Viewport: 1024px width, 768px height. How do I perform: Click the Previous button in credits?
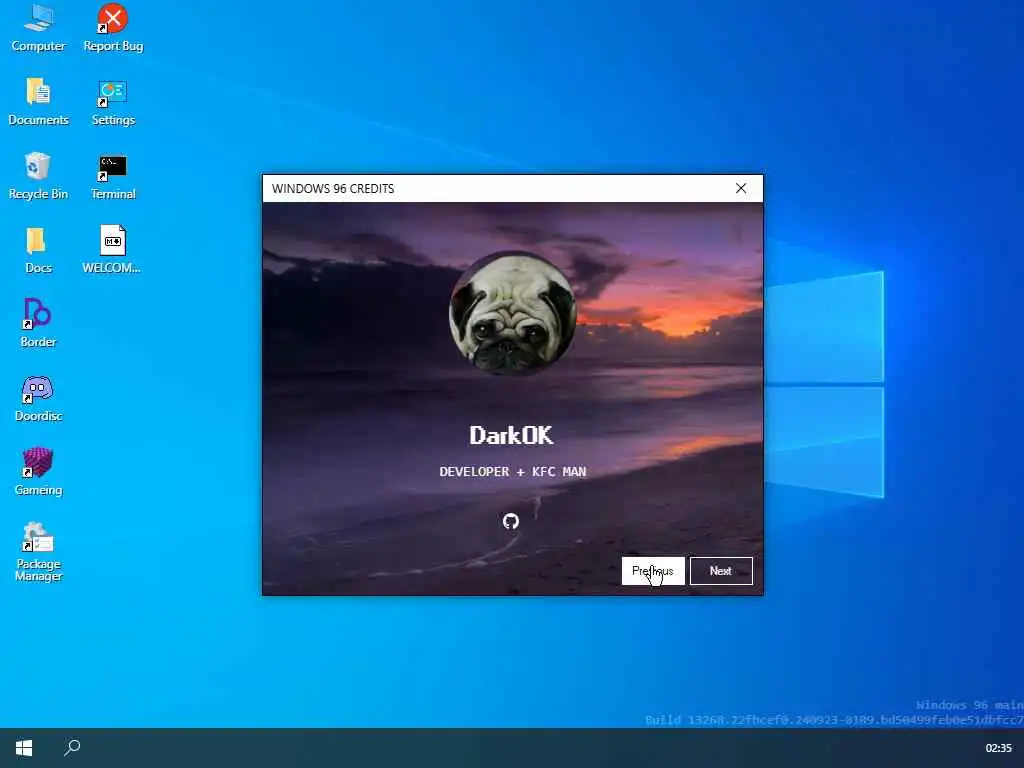pos(653,571)
